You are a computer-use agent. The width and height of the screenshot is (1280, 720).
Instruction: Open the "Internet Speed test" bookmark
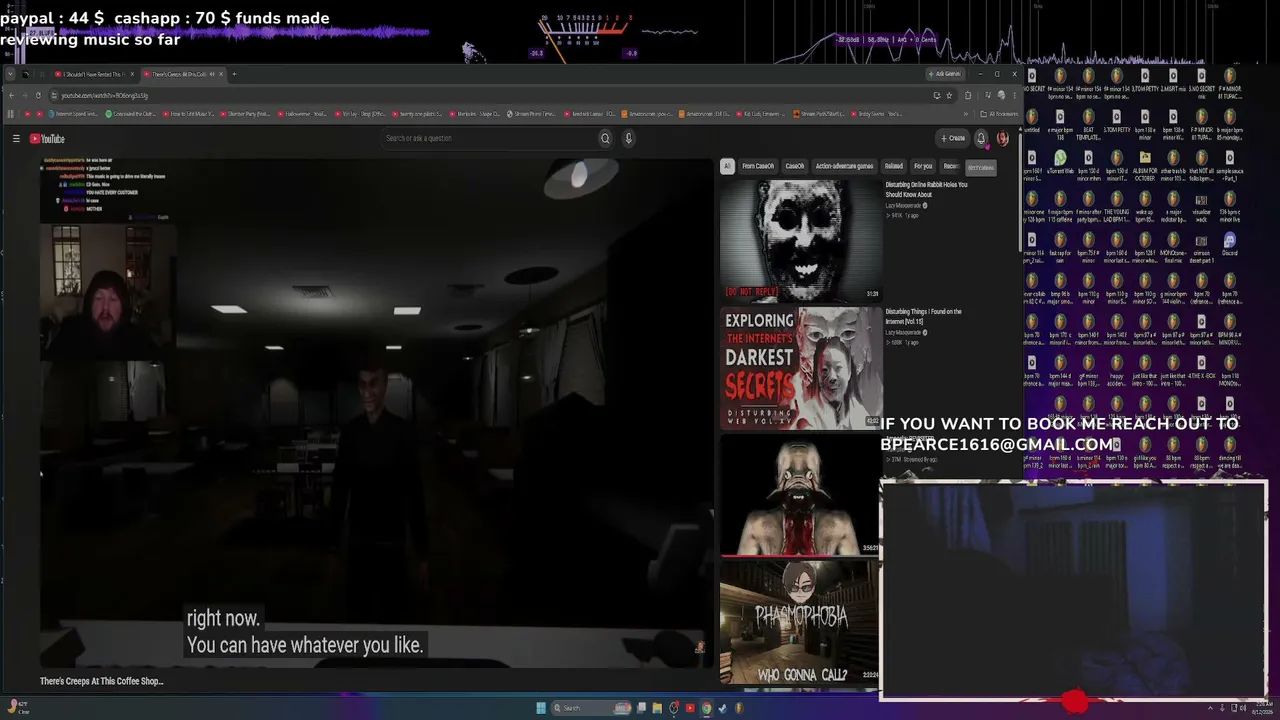click(x=74, y=114)
